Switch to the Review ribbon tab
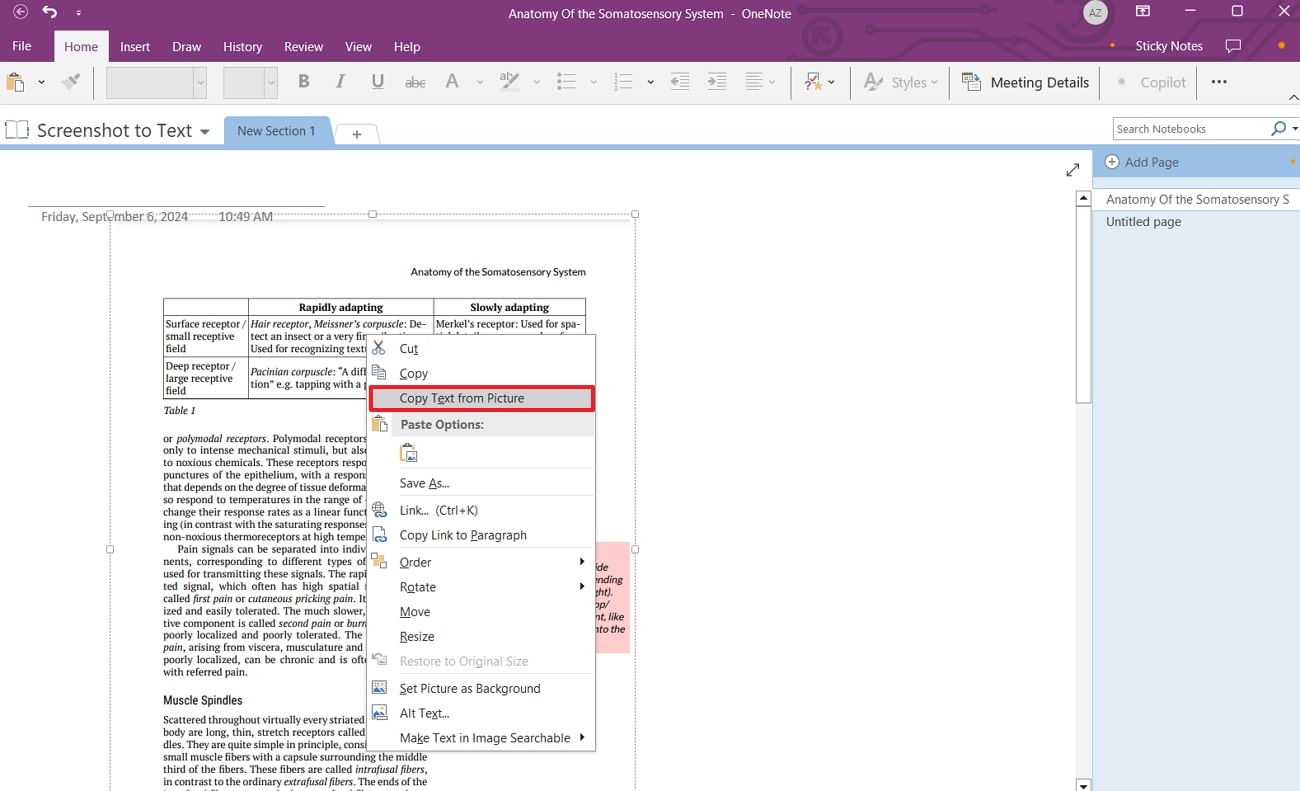The image size is (1300, 791). point(304,46)
